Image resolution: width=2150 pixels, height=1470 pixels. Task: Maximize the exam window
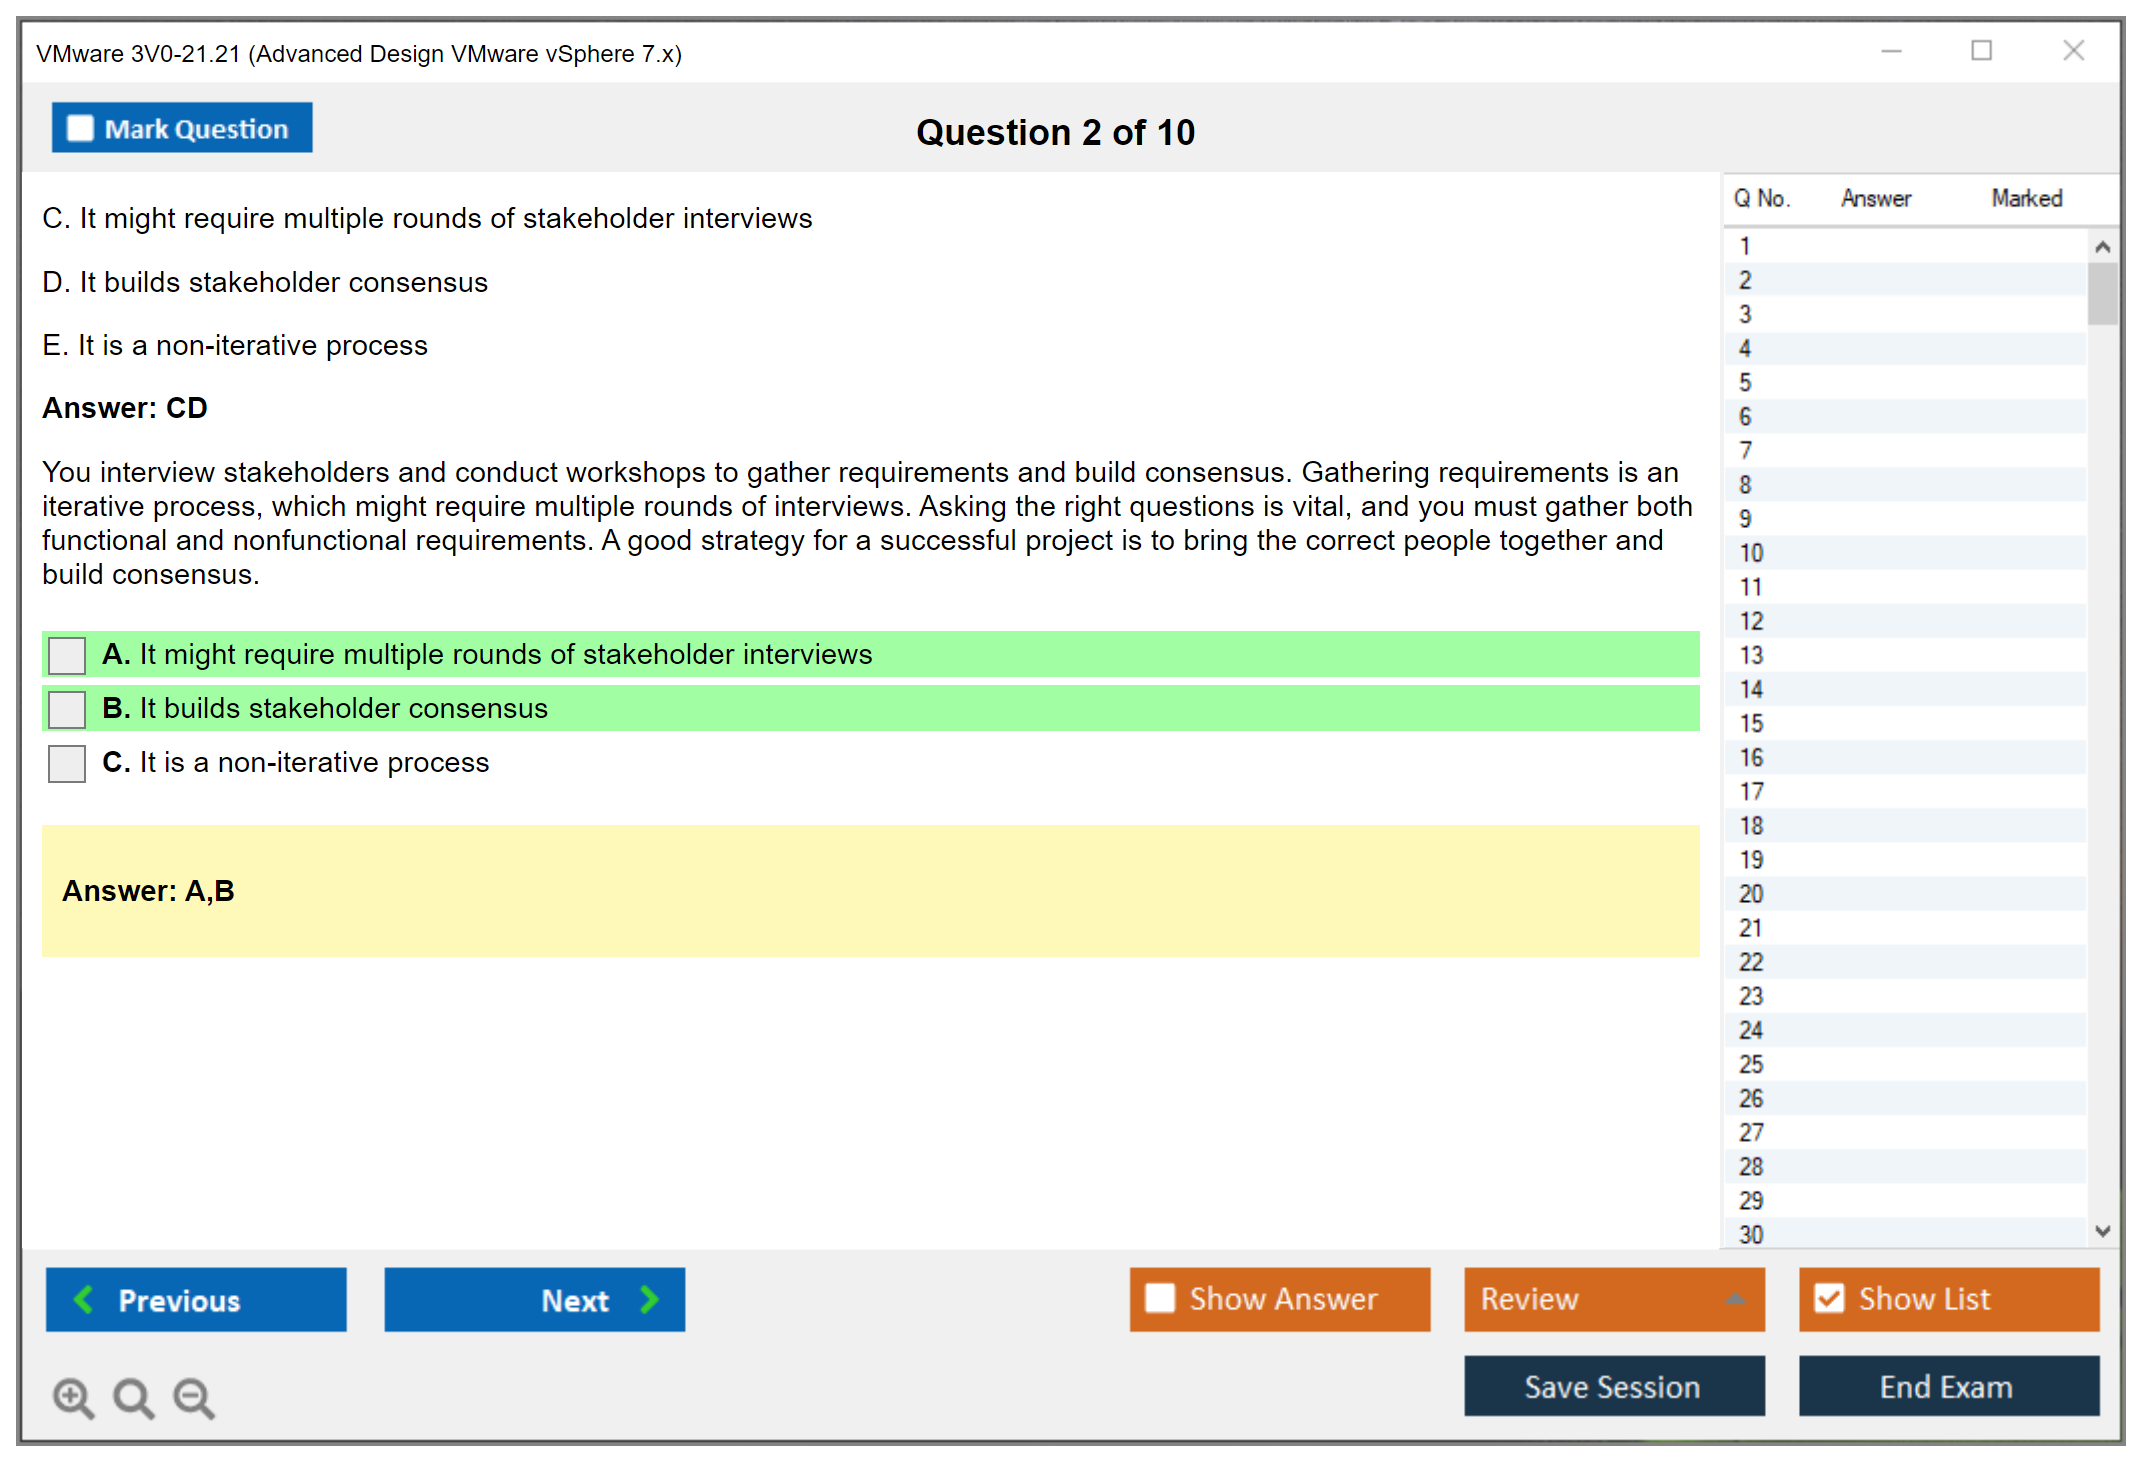(1981, 51)
